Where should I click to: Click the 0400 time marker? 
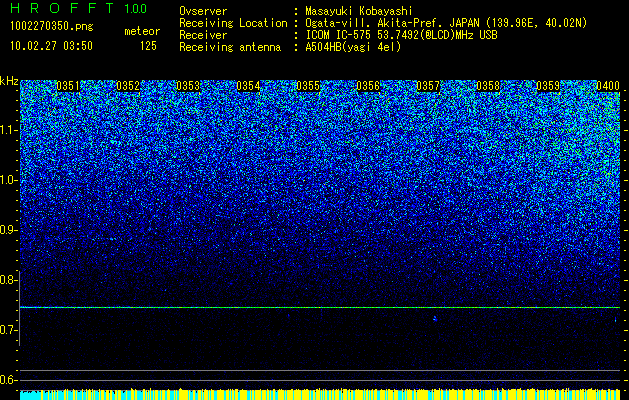pyautogui.click(x=608, y=86)
